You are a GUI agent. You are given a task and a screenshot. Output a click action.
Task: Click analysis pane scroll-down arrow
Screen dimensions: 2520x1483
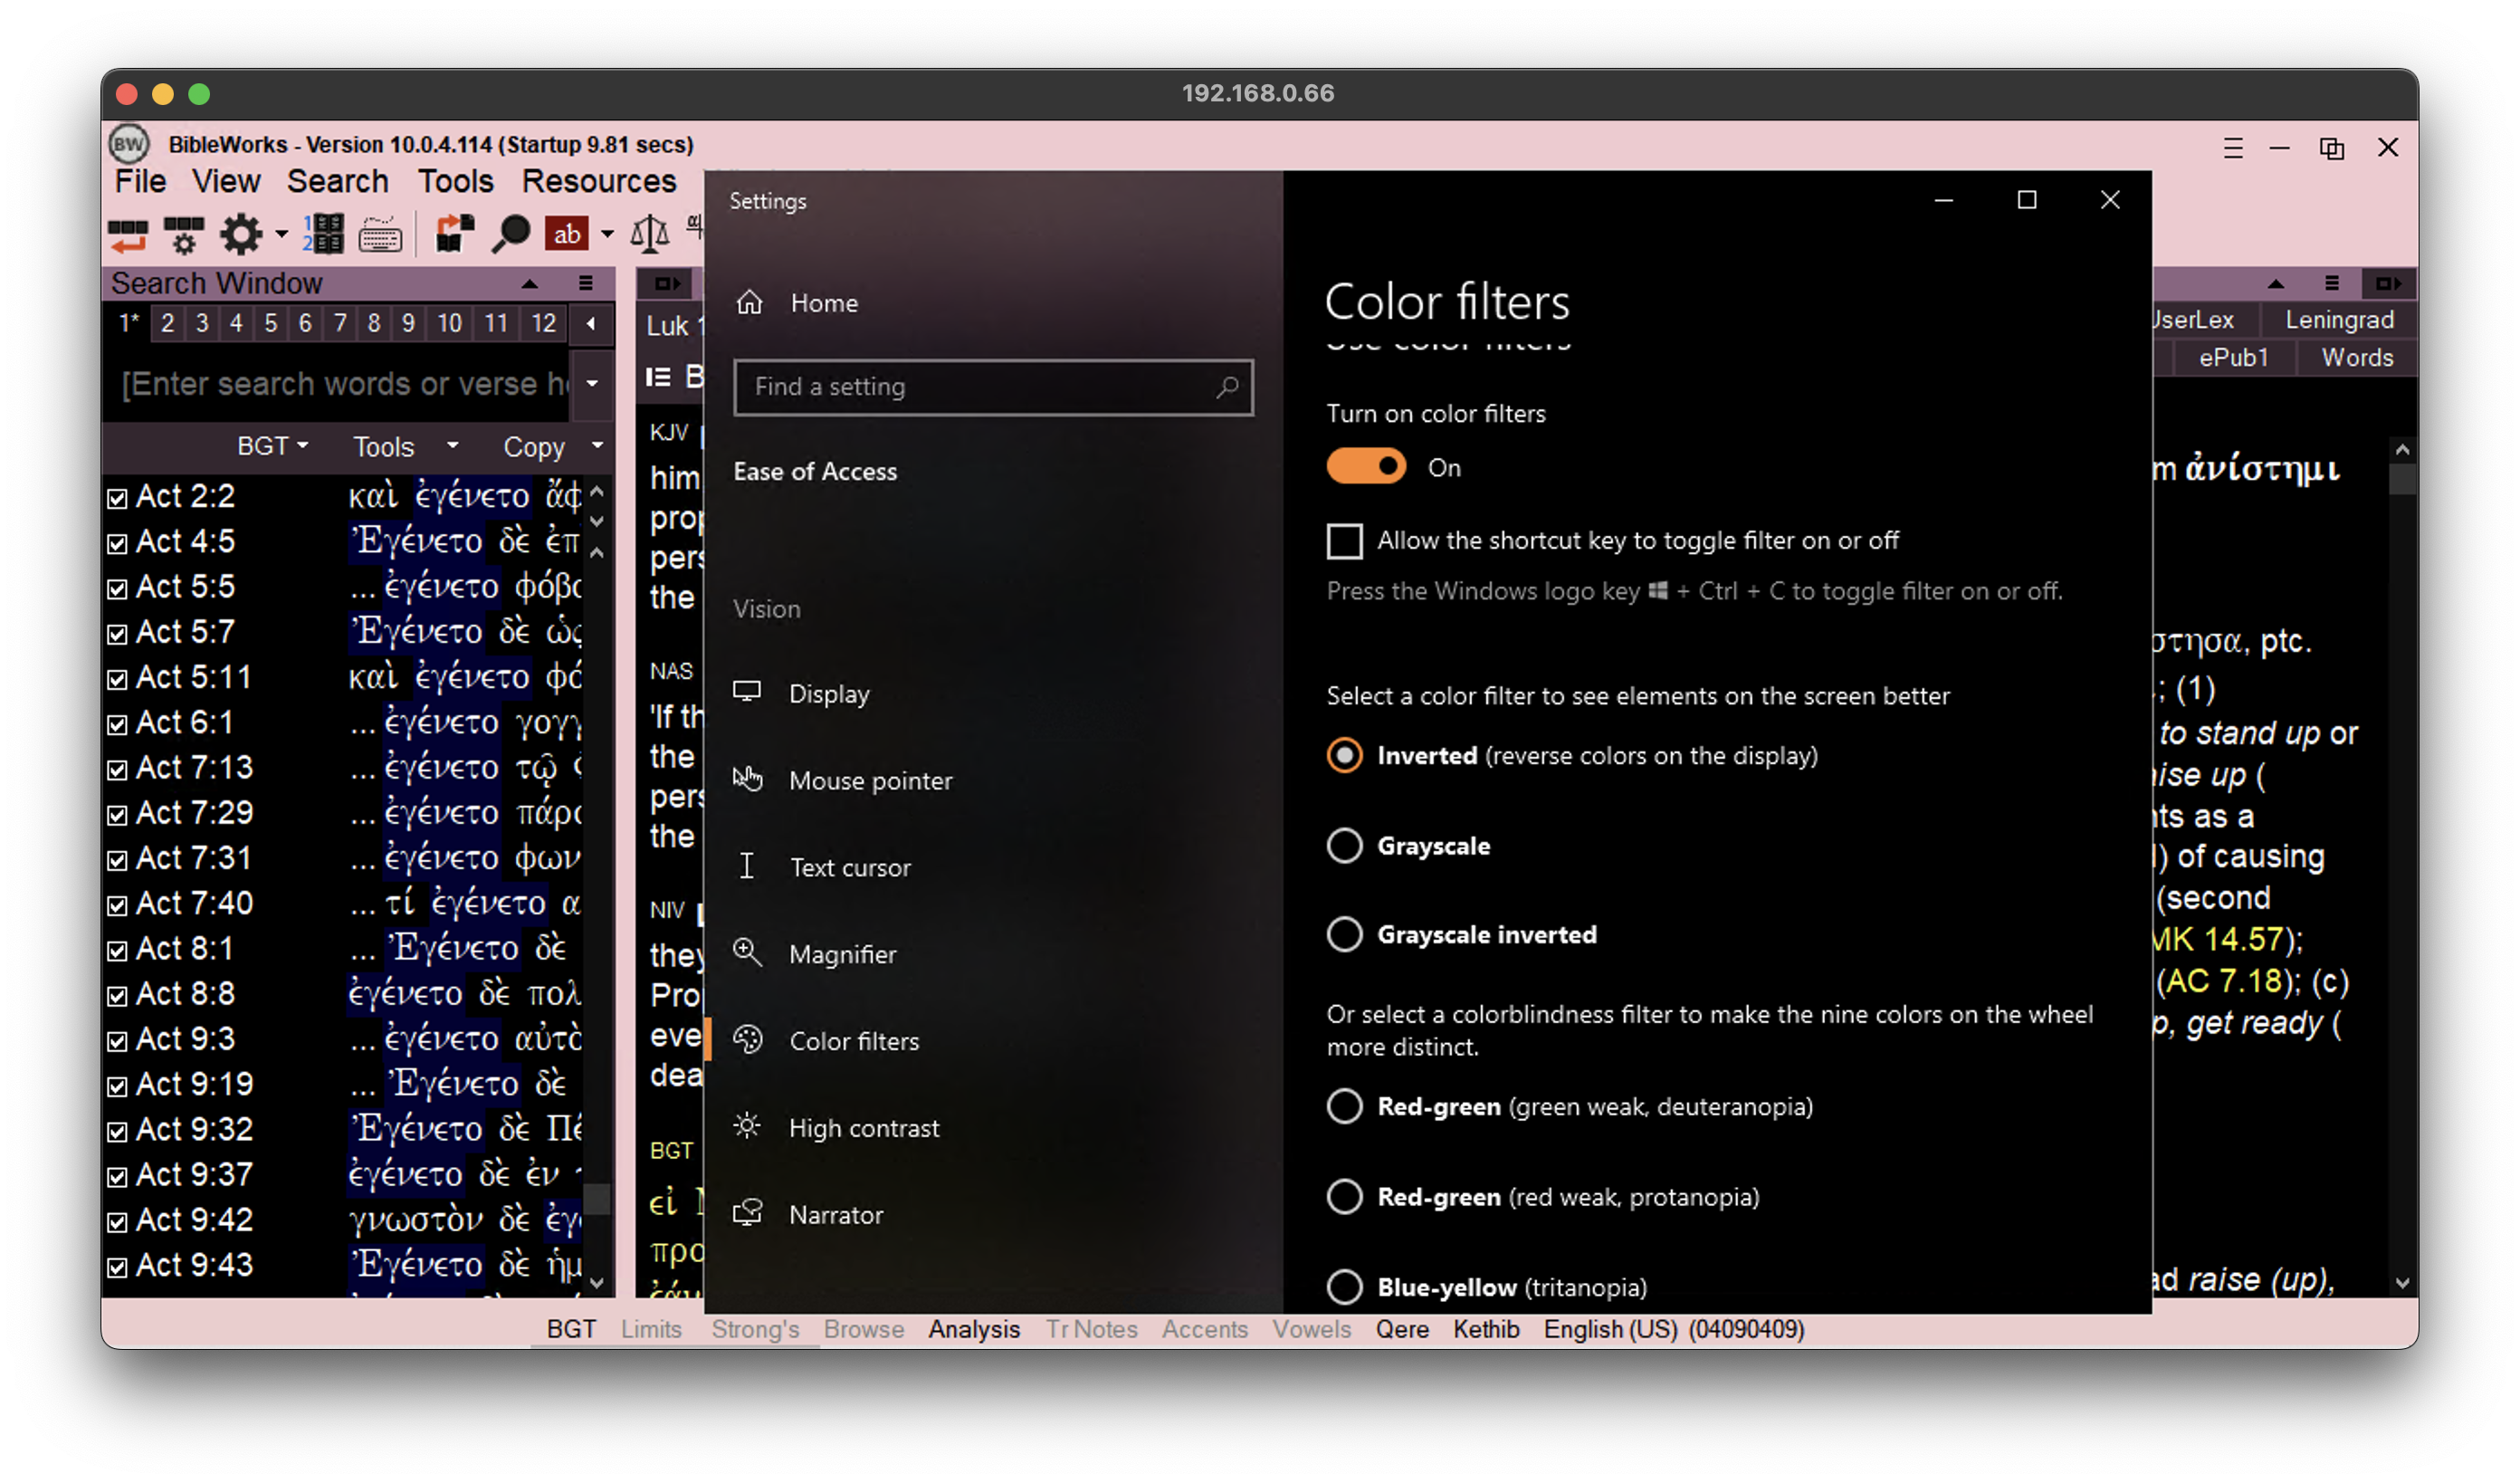(x=2402, y=1283)
